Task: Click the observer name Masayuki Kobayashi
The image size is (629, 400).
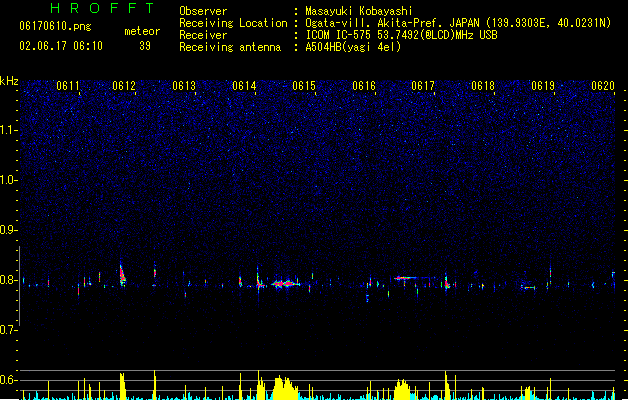Action: [359, 11]
